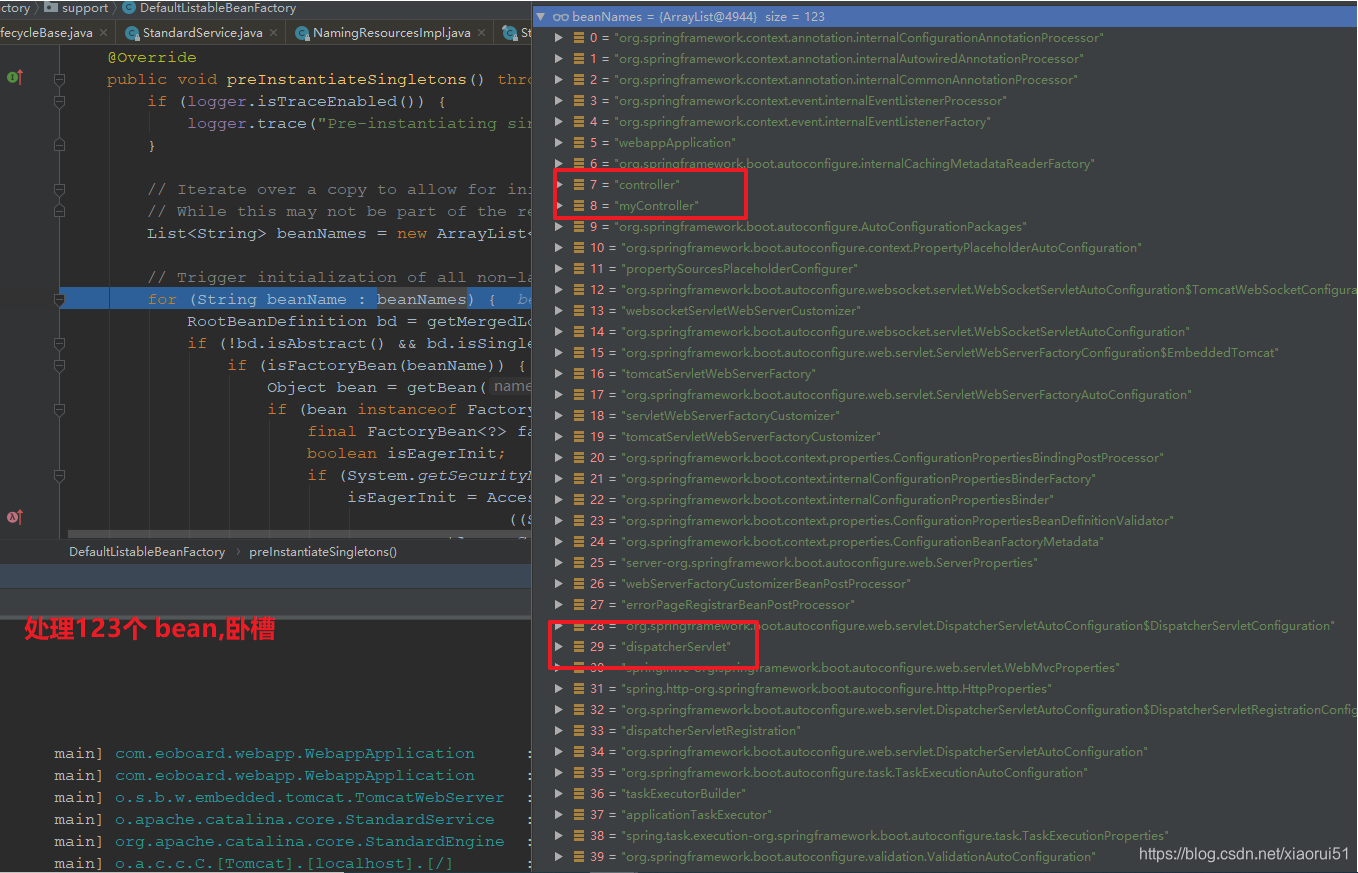Image resolution: width=1358 pixels, height=873 pixels.
Task: Click the class icon on StandardService.java tab
Action: (132, 33)
